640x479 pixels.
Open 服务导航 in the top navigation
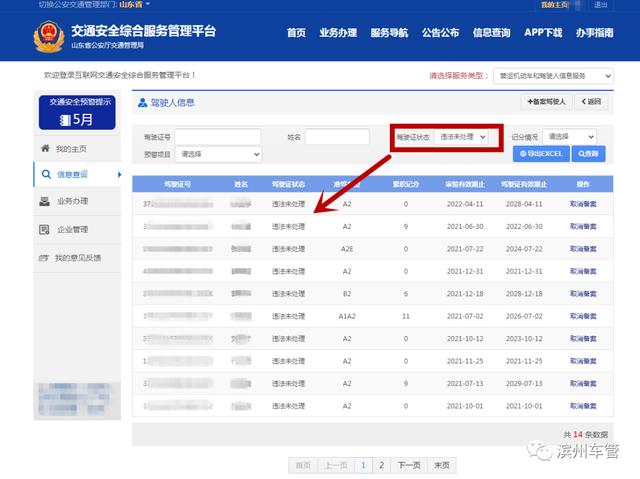(x=389, y=33)
